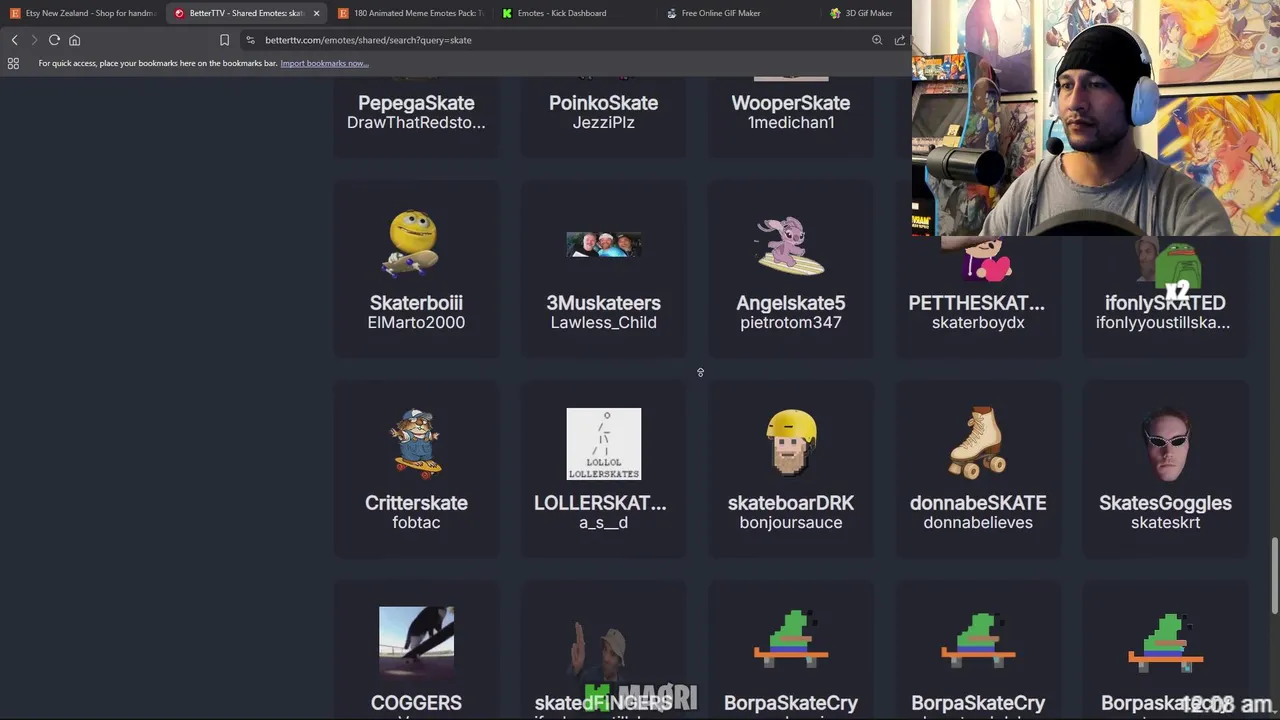The width and height of the screenshot is (1280, 720).
Task: Switch to the 3D Gif Maker tab
Action: pos(866,13)
